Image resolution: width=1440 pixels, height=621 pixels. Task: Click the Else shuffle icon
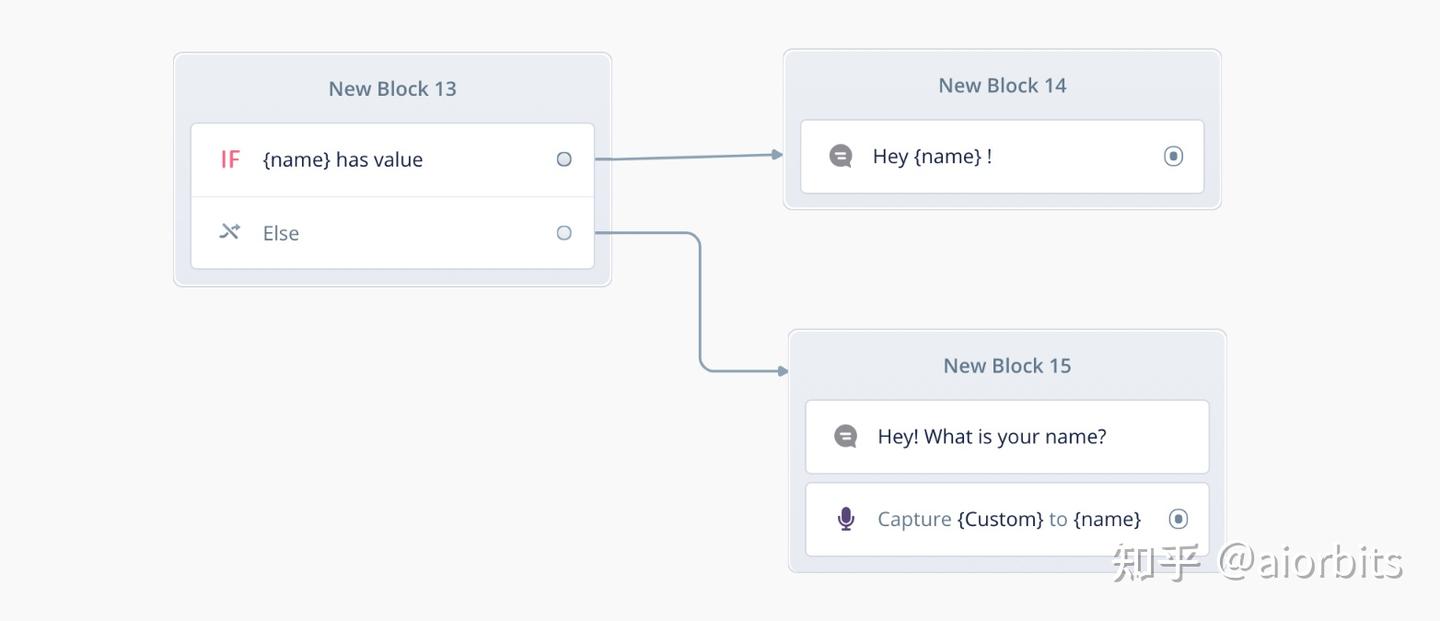pos(230,232)
